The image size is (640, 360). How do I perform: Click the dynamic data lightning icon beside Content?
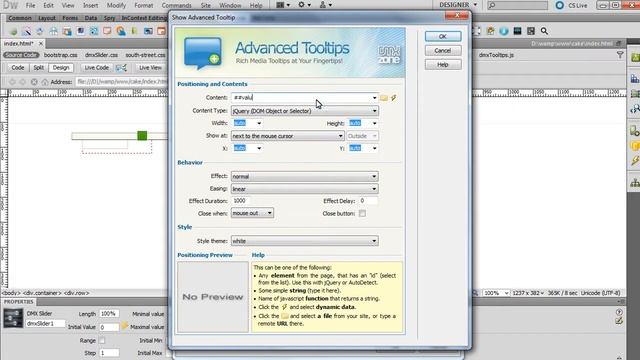pos(393,98)
